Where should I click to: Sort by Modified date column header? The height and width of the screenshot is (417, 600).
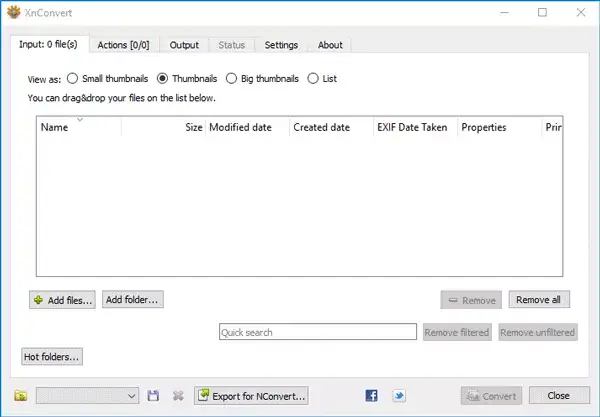[248, 127]
